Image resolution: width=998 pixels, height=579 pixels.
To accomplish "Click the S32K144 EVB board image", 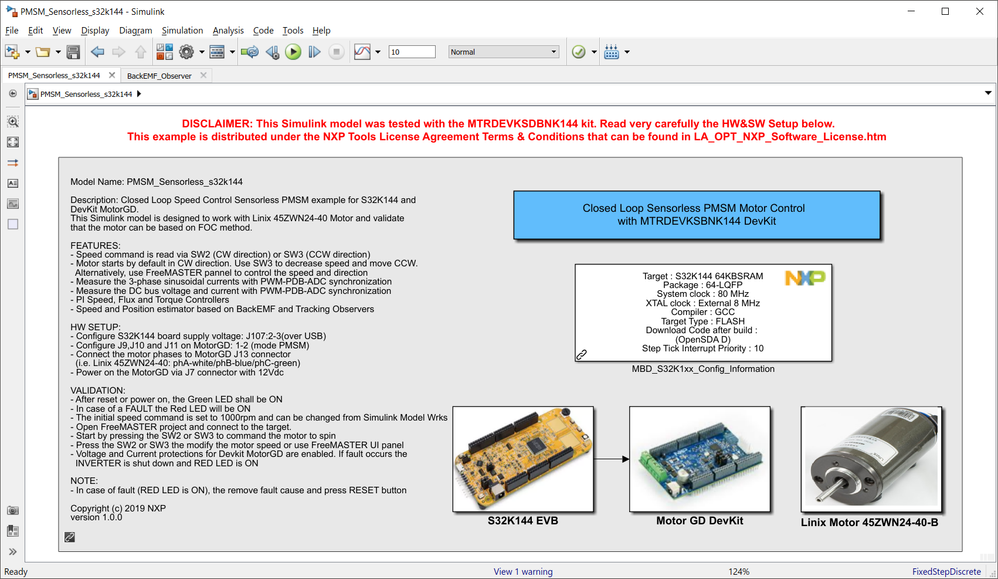I will pyautogui.click(x=523, y=459).
